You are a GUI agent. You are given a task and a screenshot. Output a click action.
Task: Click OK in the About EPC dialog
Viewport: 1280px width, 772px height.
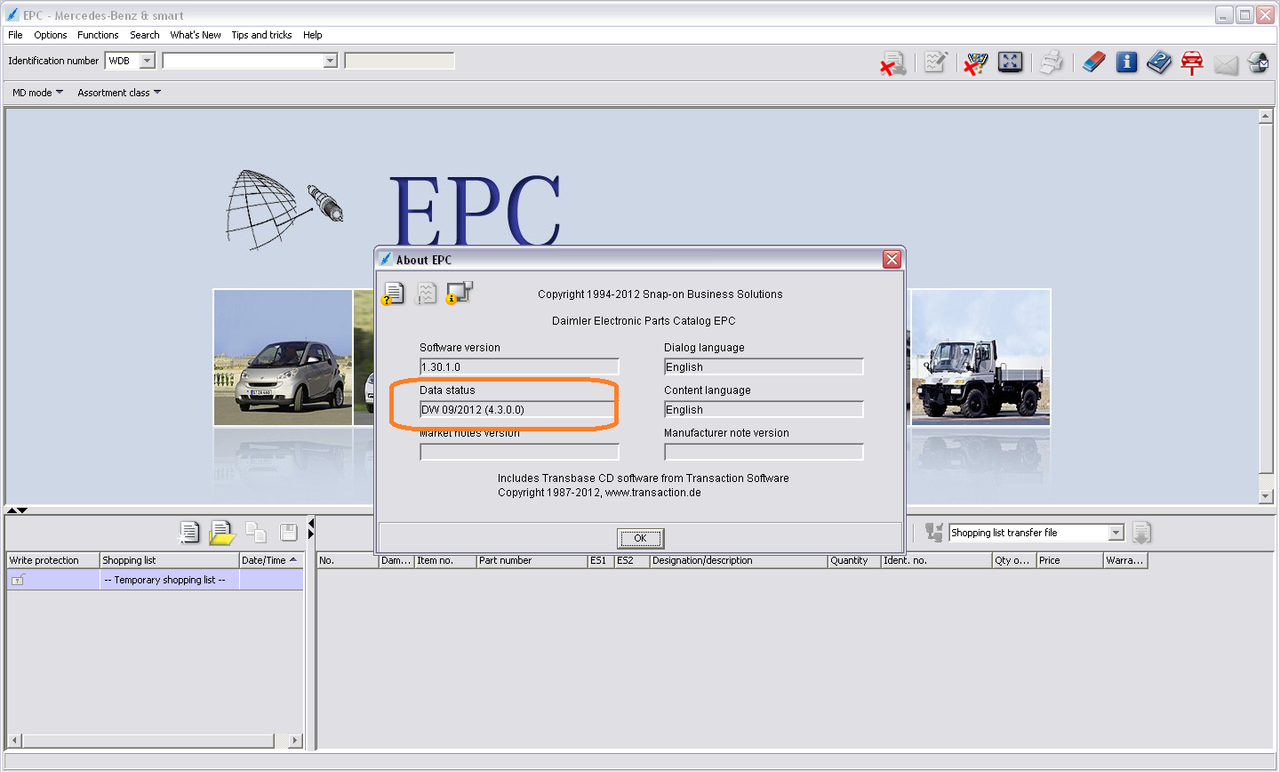coord(640,538)
